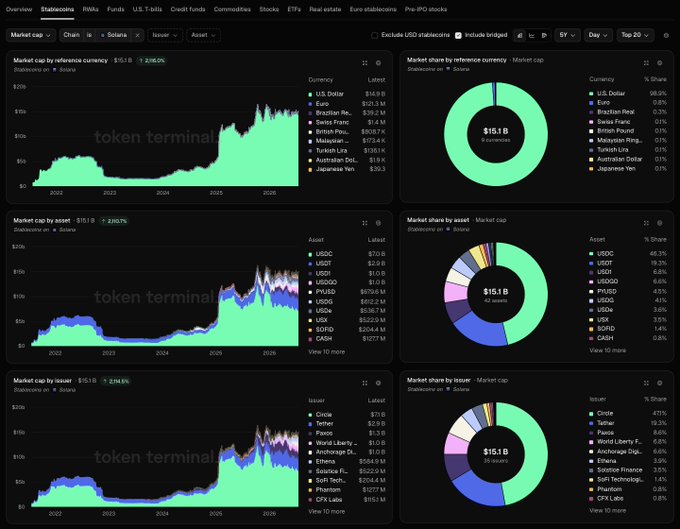Expand the Market share by issuer chart
680x529 pixels.
coord(646,383)
